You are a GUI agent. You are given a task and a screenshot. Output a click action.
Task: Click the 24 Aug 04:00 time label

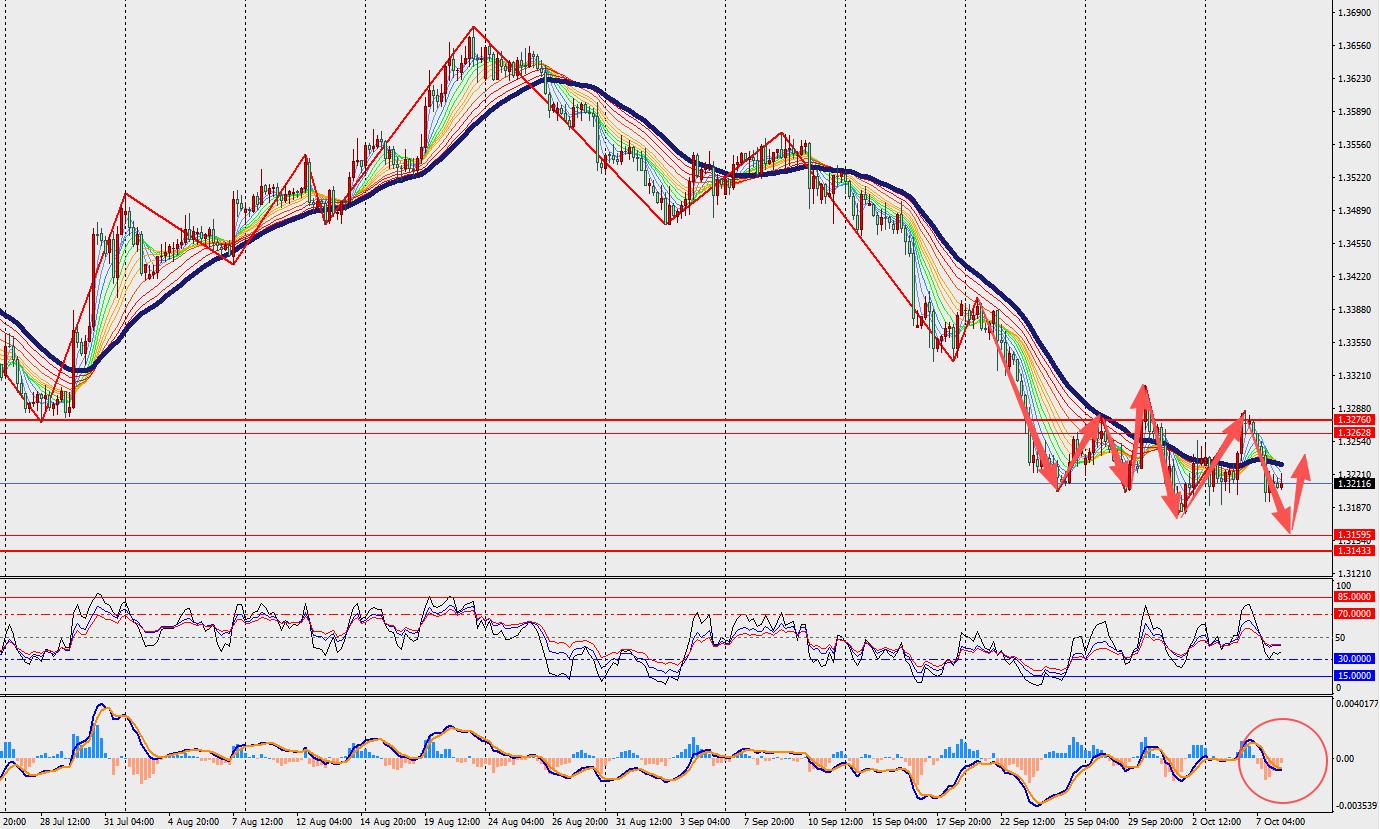[x=514, y=821]
